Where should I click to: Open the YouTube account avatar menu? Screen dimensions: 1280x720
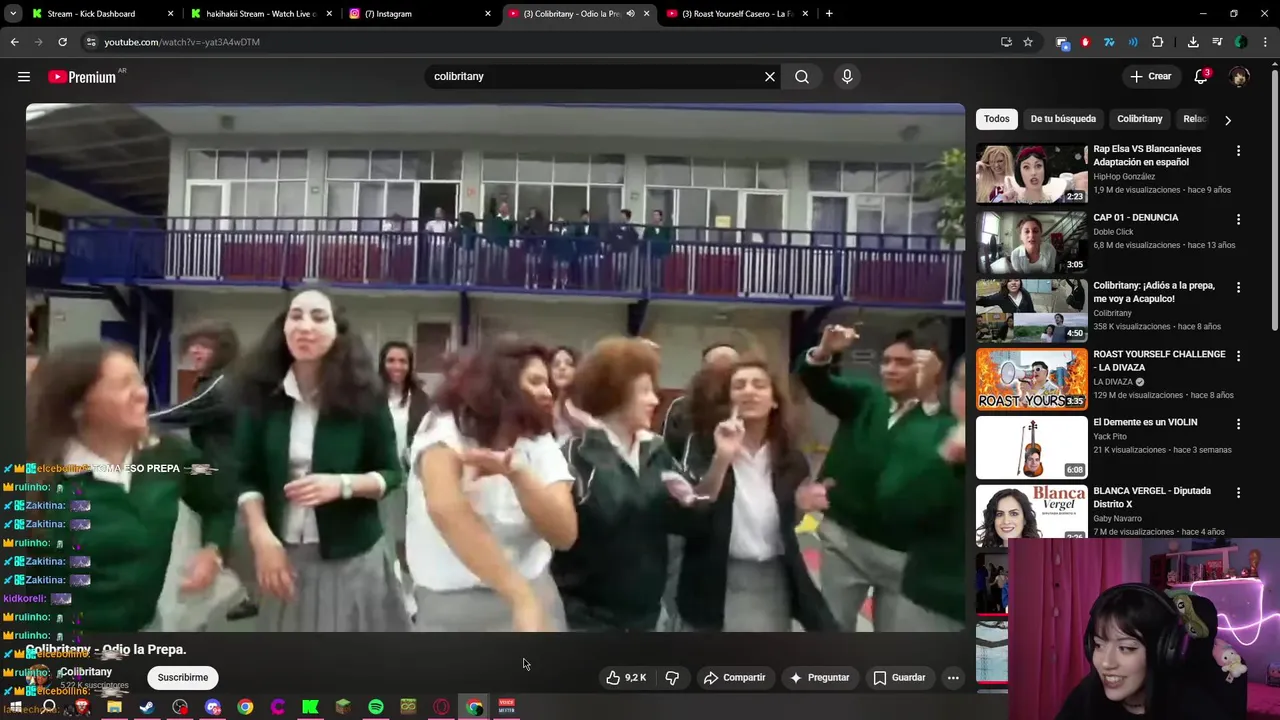point(1239,77)
